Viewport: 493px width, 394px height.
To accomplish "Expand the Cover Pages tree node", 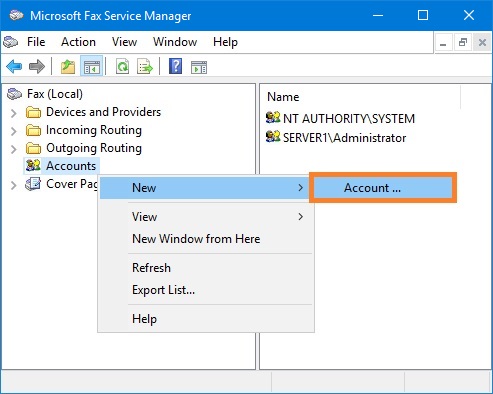I will click(x=14, y=185).
